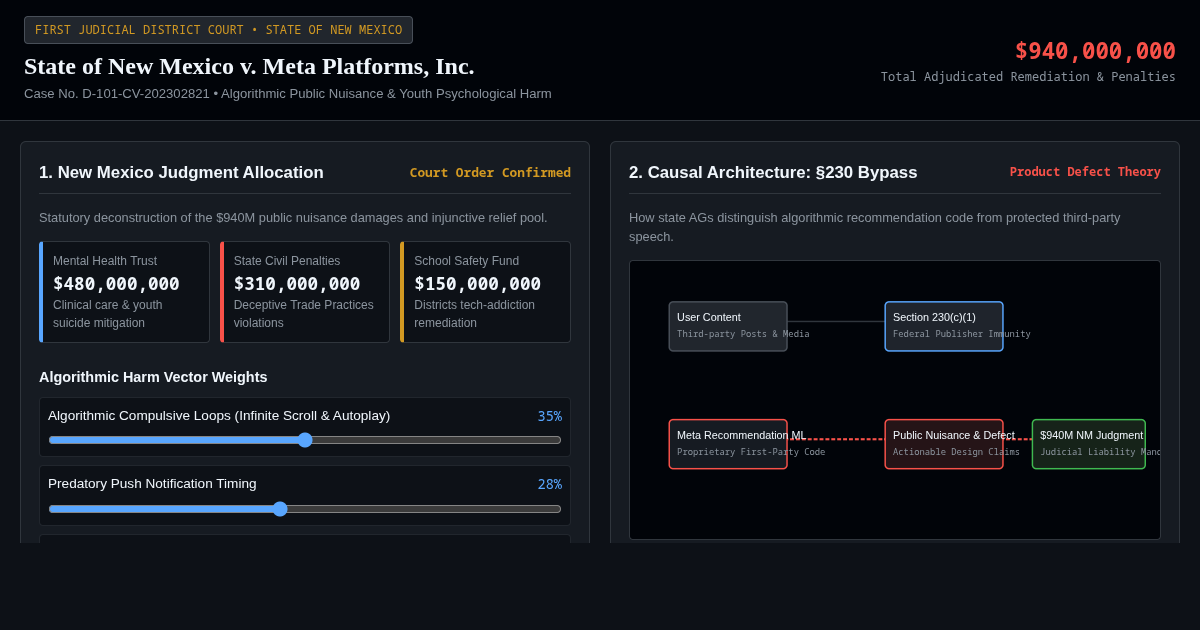Click the $940M NM Judgment node
The width and height of the screenshot is (1200, 630).
[x=1089, y=444]
